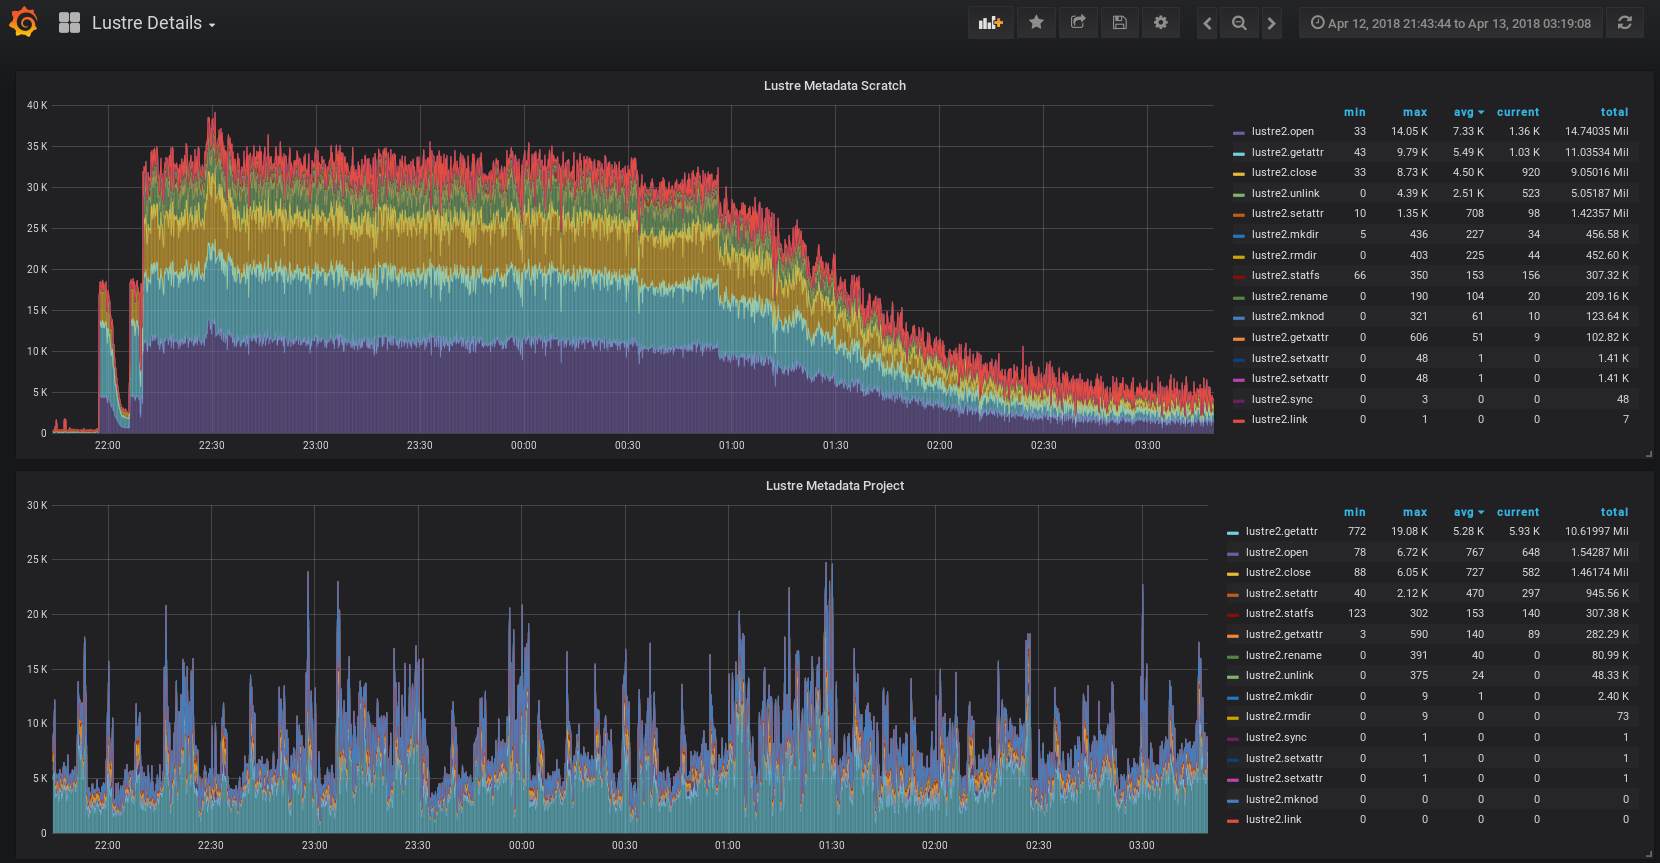The width and height of the screenshot is (1660, 863).
Task: Click the Add panel icon
Action: click(990, 23)
